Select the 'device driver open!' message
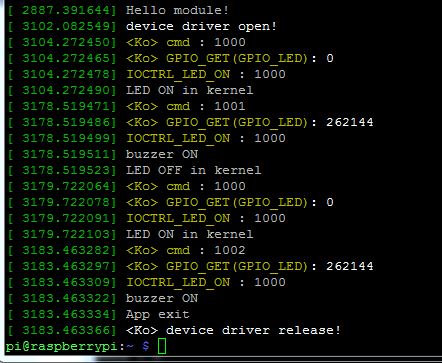This screenshot has height=363, width=442. tap(201, 26)
